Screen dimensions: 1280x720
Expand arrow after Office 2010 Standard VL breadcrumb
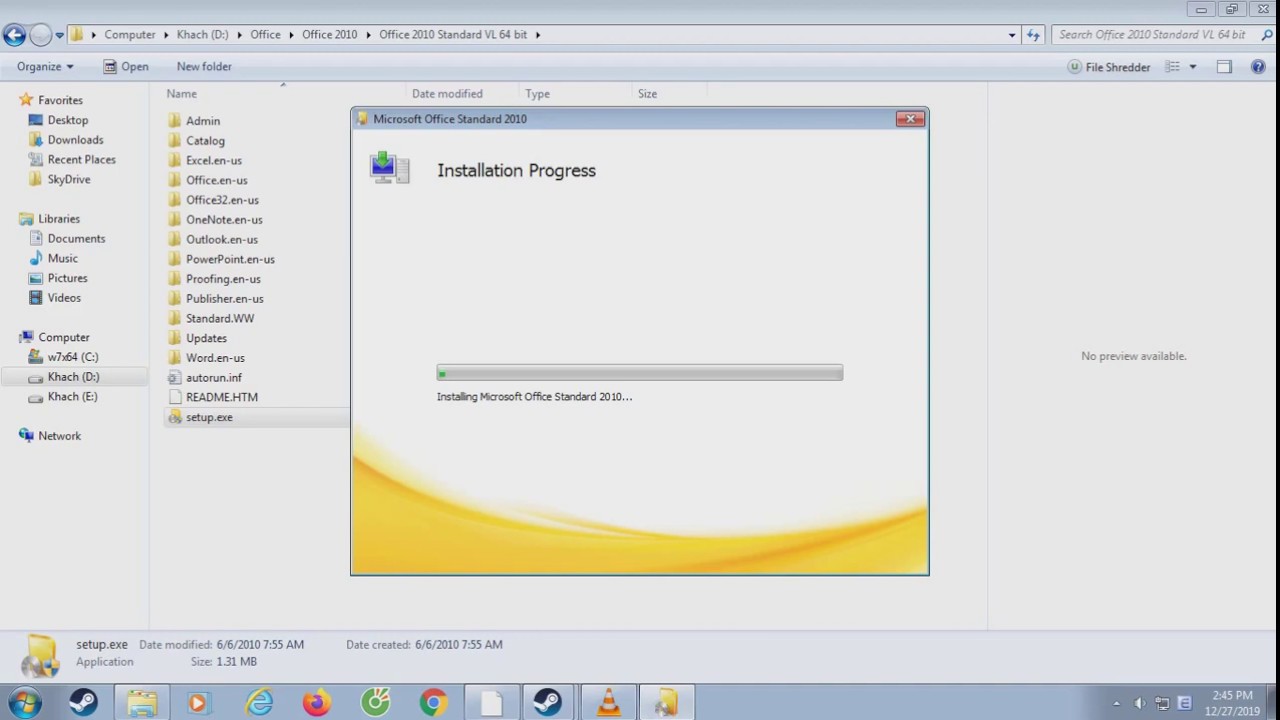pos(538,35)
